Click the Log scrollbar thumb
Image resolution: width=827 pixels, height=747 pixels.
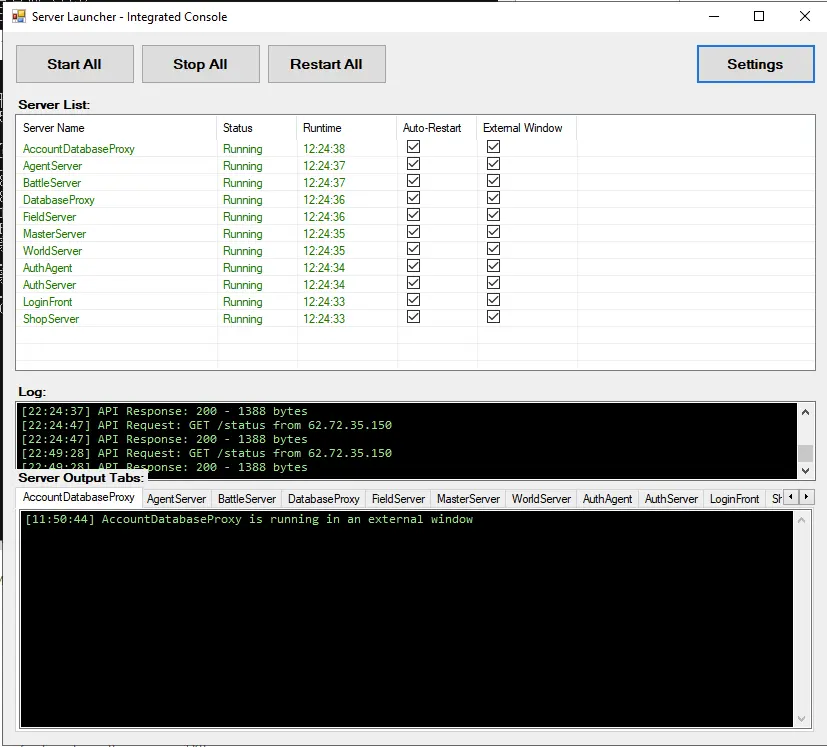(805, 453)
